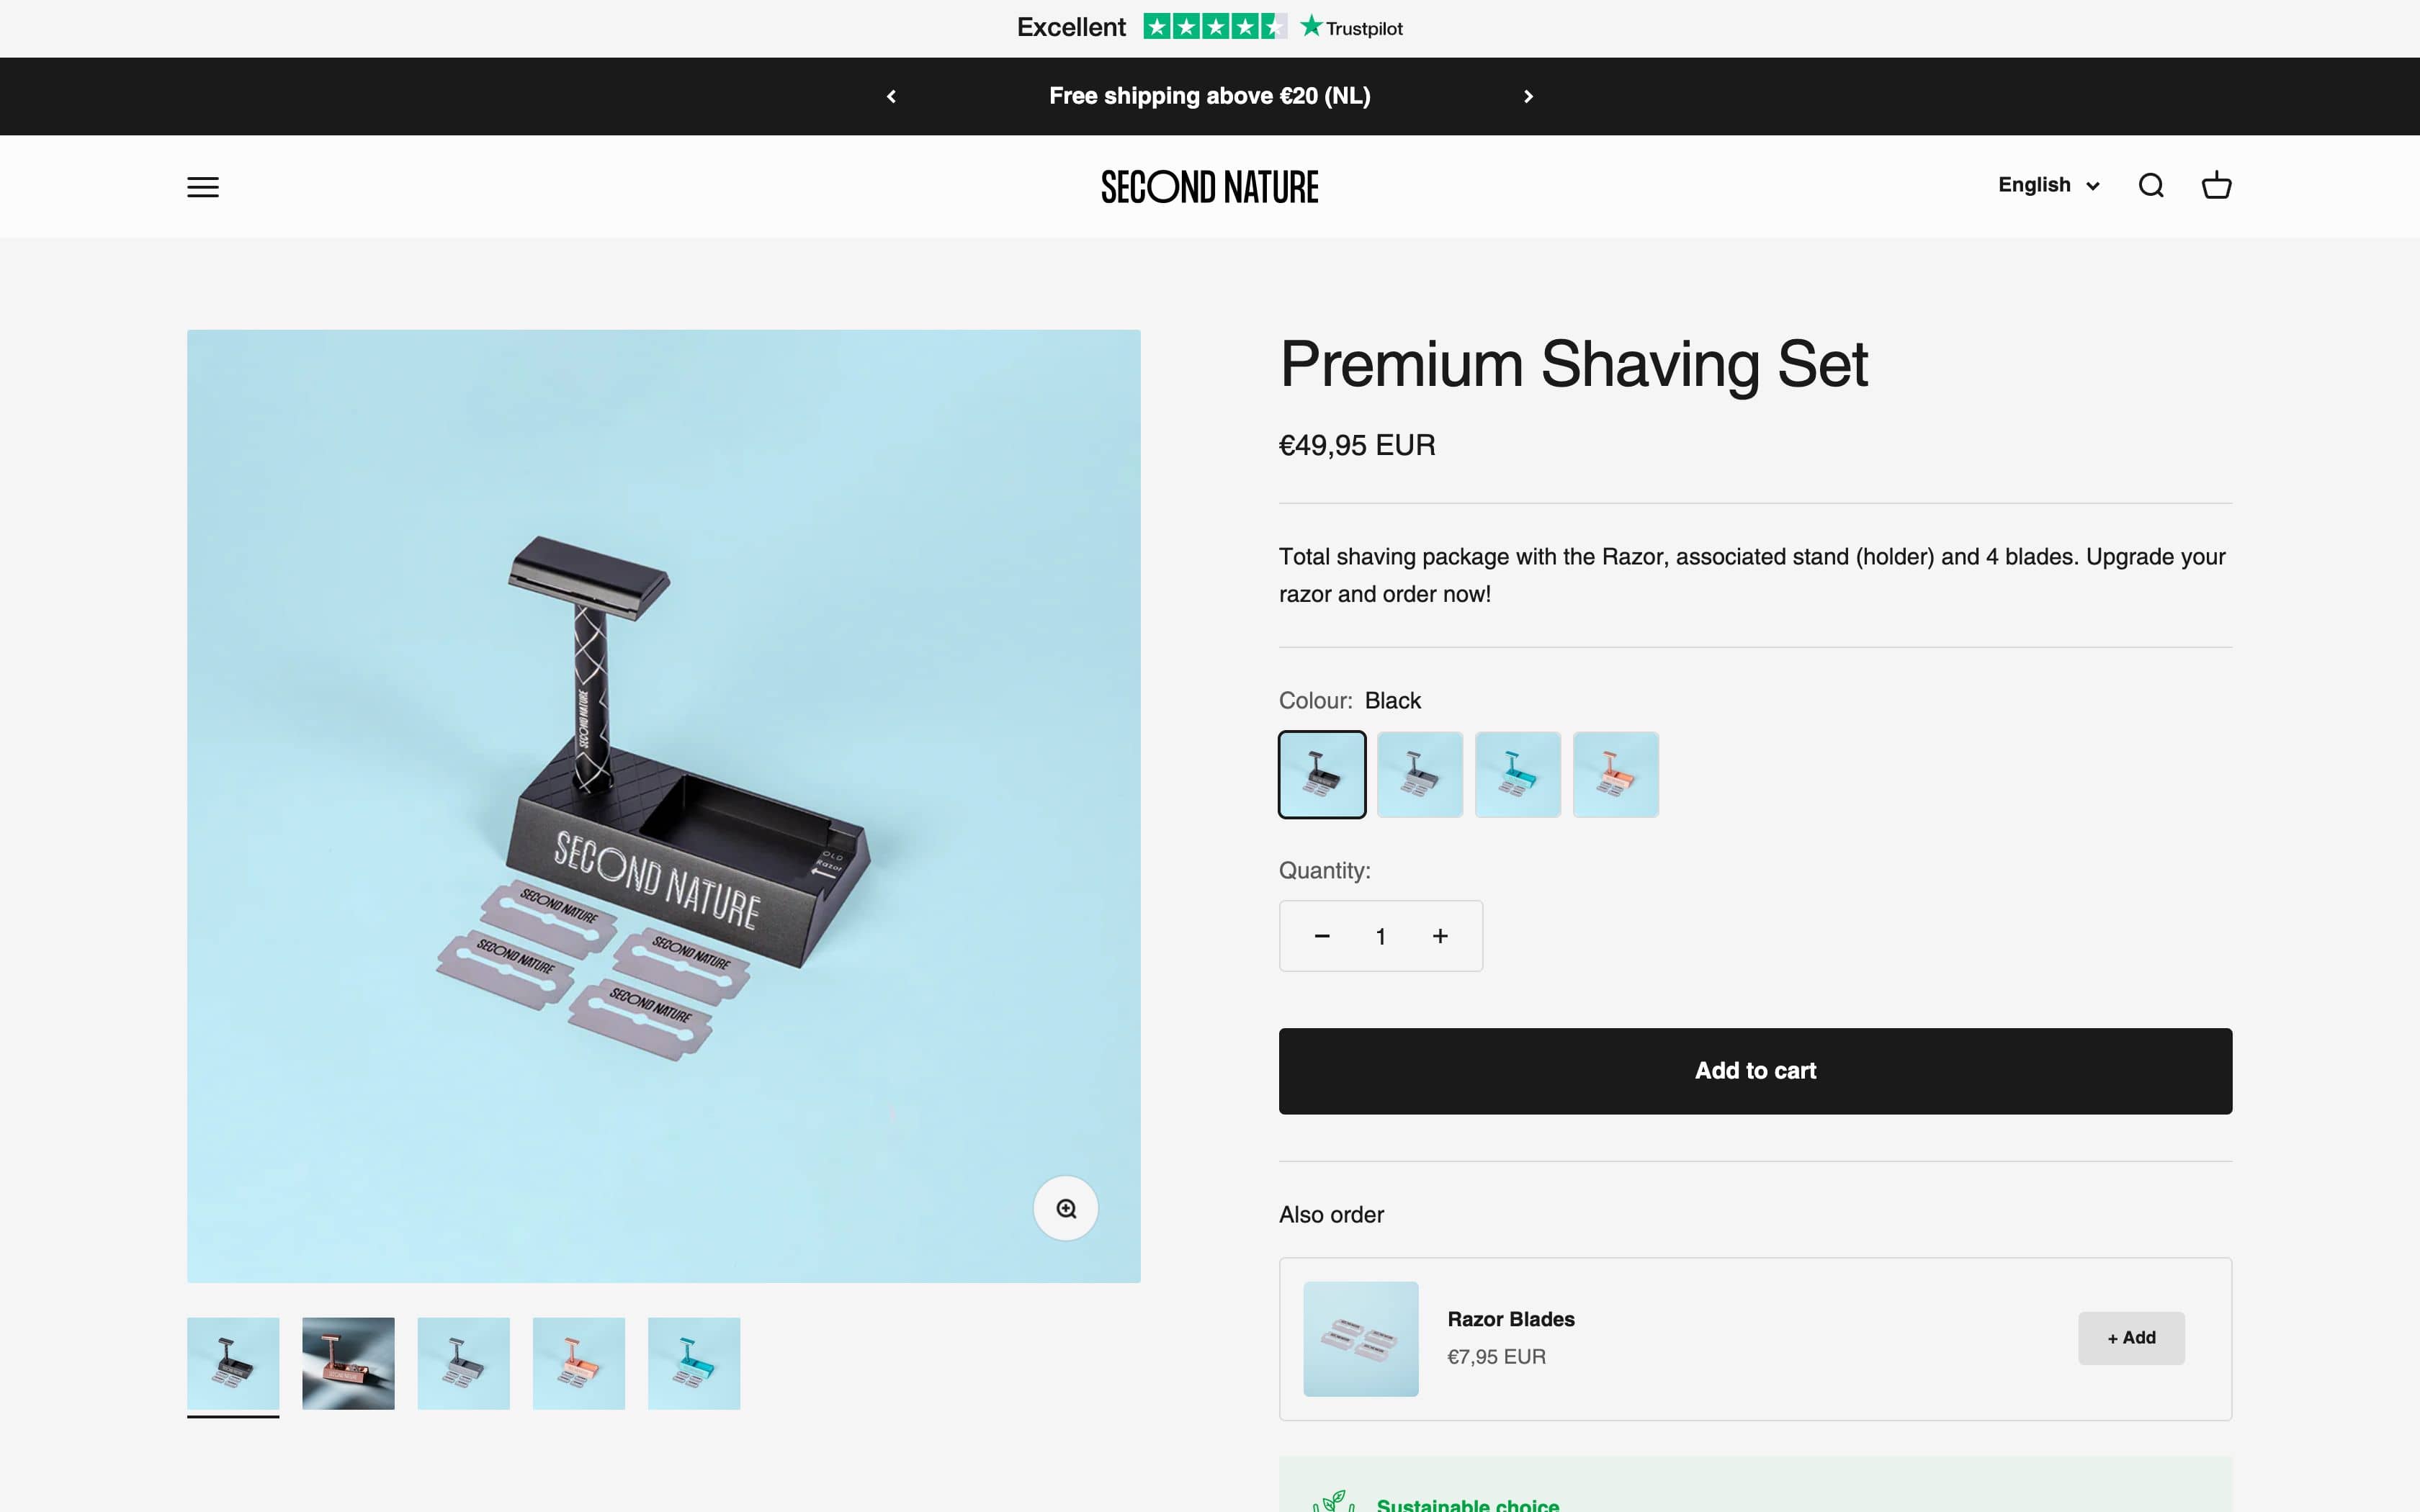Pick the coral orange colour swatch
Viewport: 2420px width, 1512px height.
tap(1616, 774)
